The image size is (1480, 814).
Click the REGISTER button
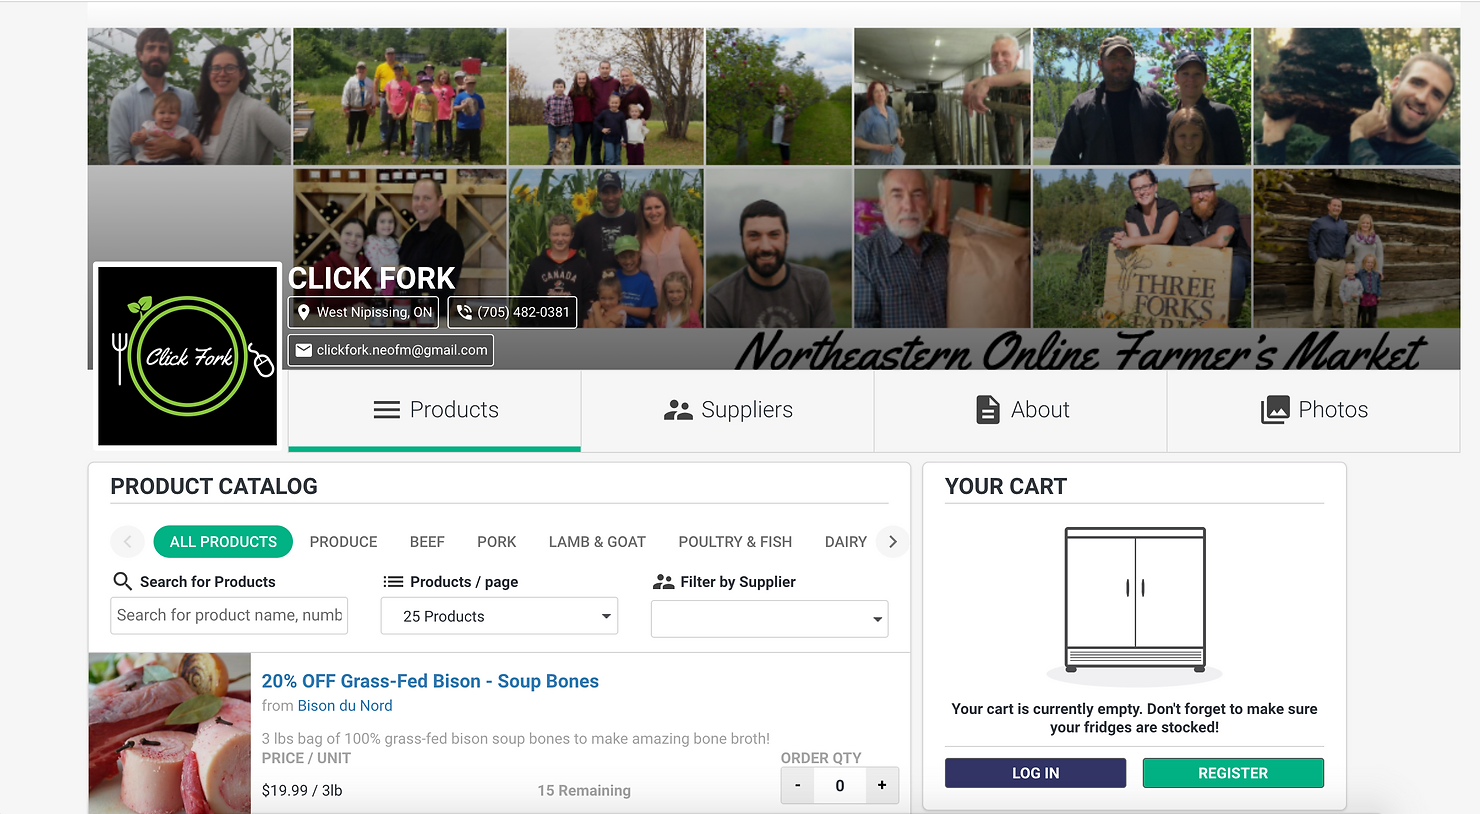click(1233, 773)
